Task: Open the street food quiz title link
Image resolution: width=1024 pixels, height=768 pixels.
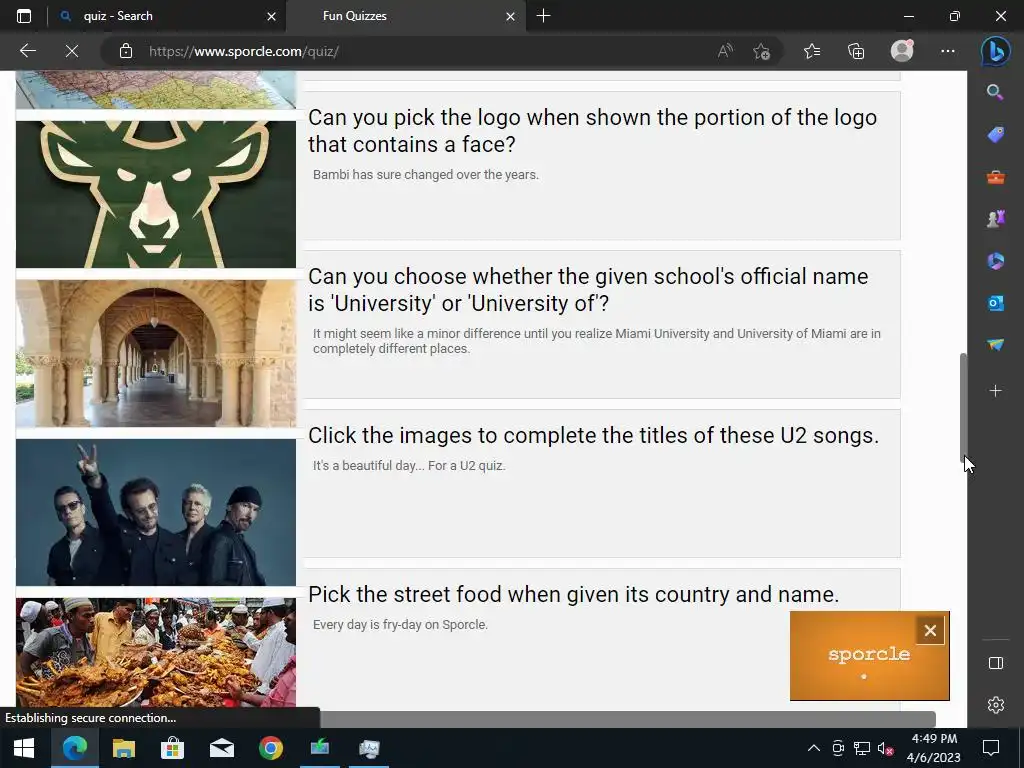Action: click(x=573, y=594)
